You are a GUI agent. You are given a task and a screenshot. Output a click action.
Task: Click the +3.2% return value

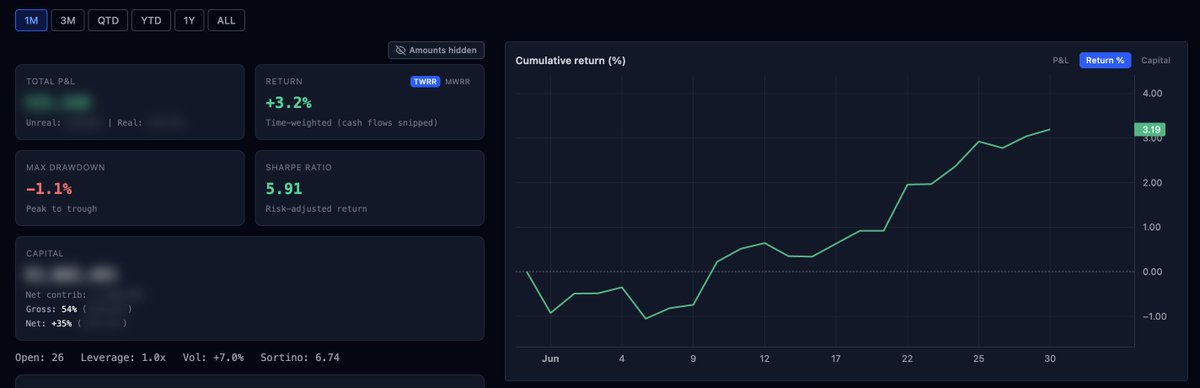pos(288,102)
